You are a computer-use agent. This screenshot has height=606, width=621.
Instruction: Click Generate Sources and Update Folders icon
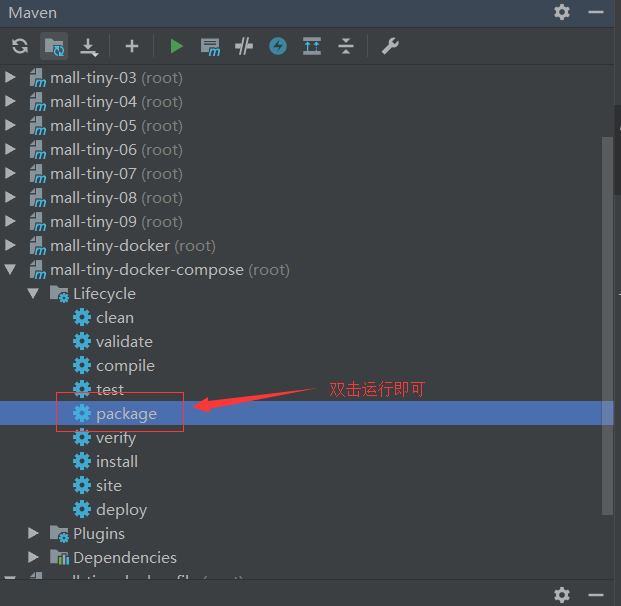(54, 46)
